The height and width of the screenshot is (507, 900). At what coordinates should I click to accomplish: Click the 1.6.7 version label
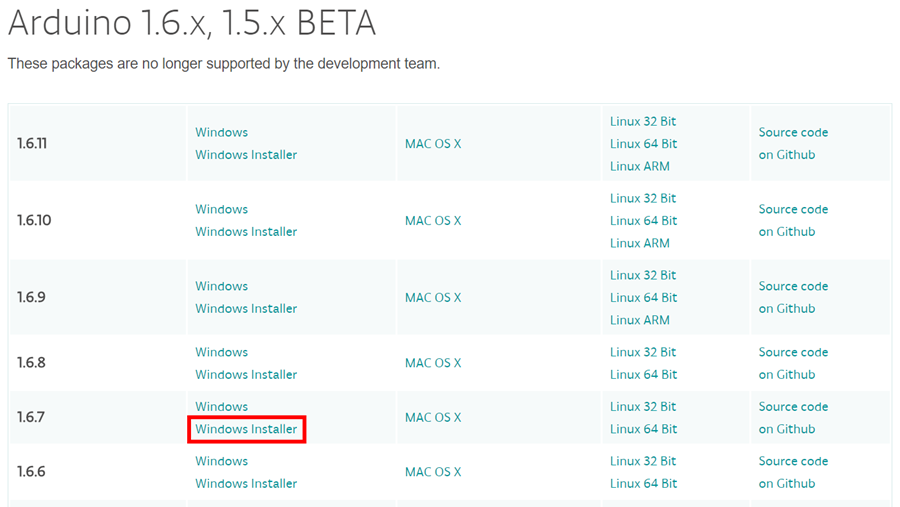point(30,417)
